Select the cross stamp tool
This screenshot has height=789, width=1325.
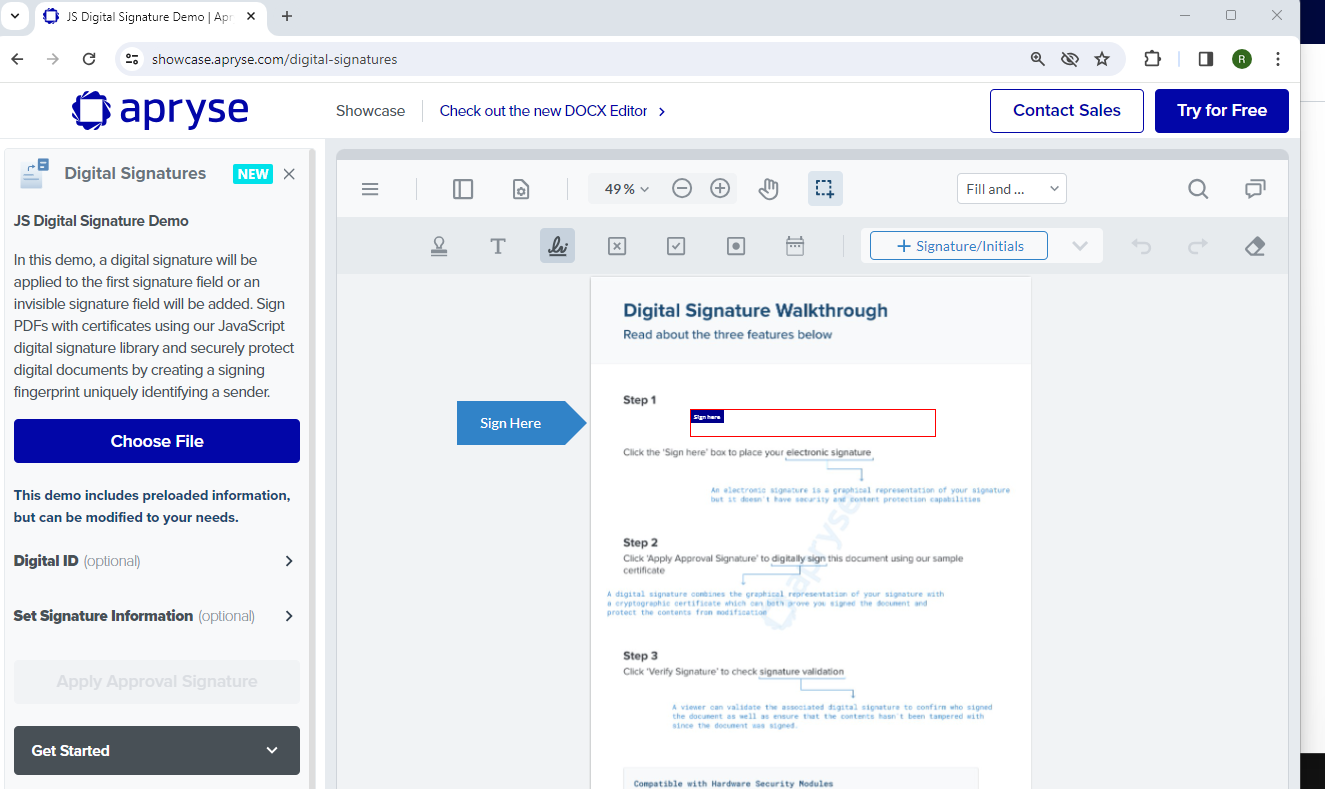pos(617,246)
